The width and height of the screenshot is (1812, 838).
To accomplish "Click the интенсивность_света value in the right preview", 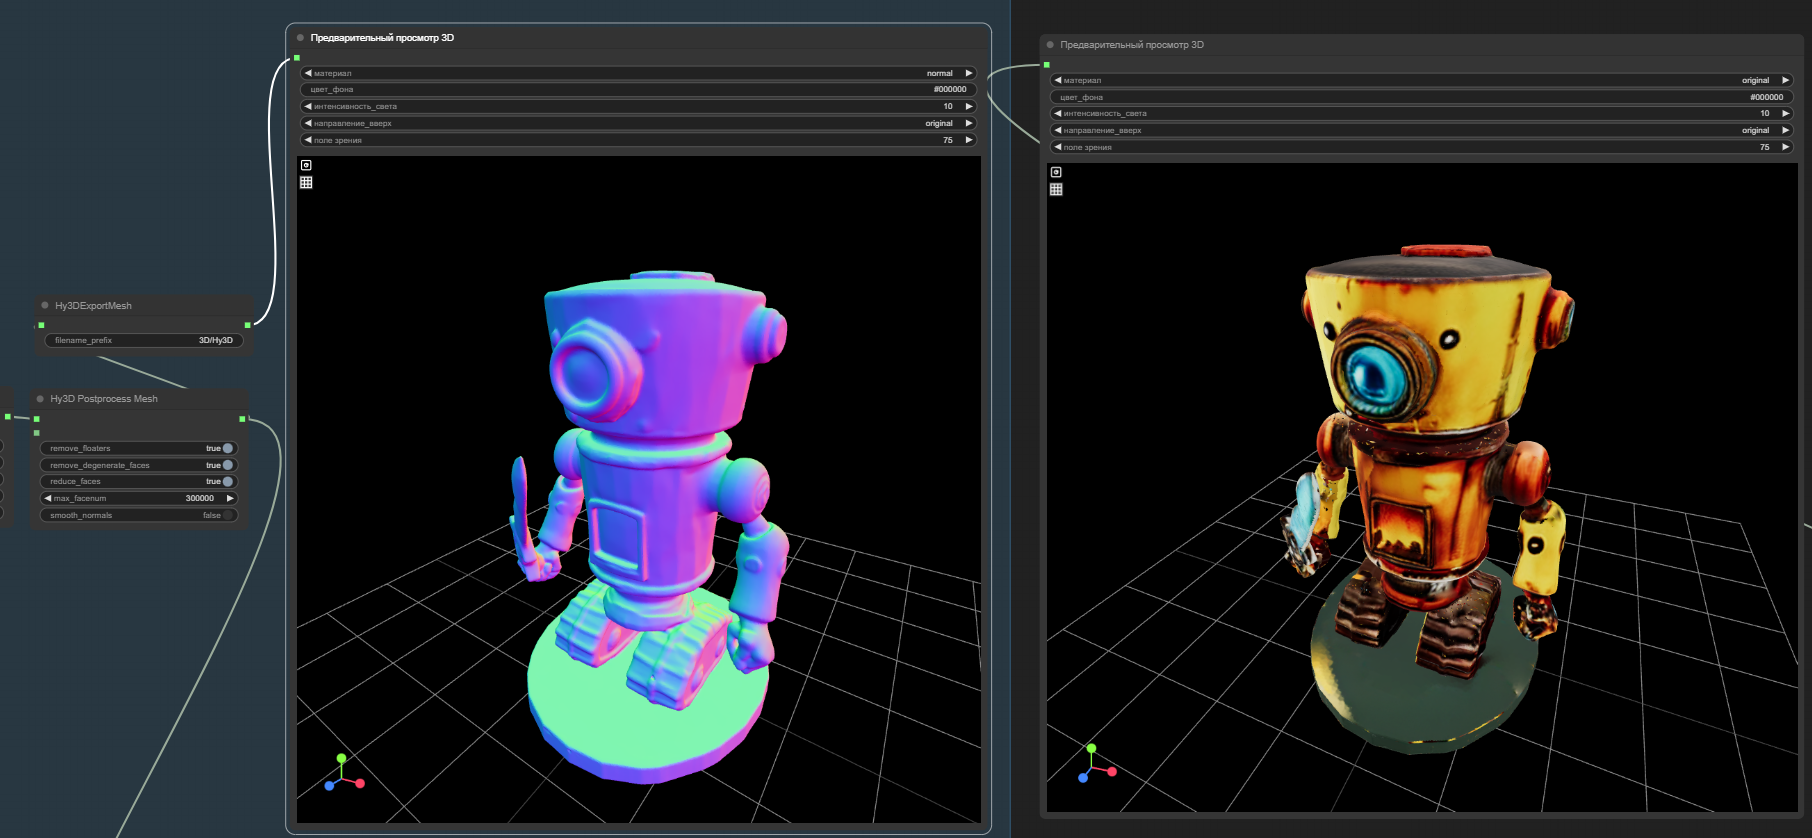I will [x=1764, y=113].
